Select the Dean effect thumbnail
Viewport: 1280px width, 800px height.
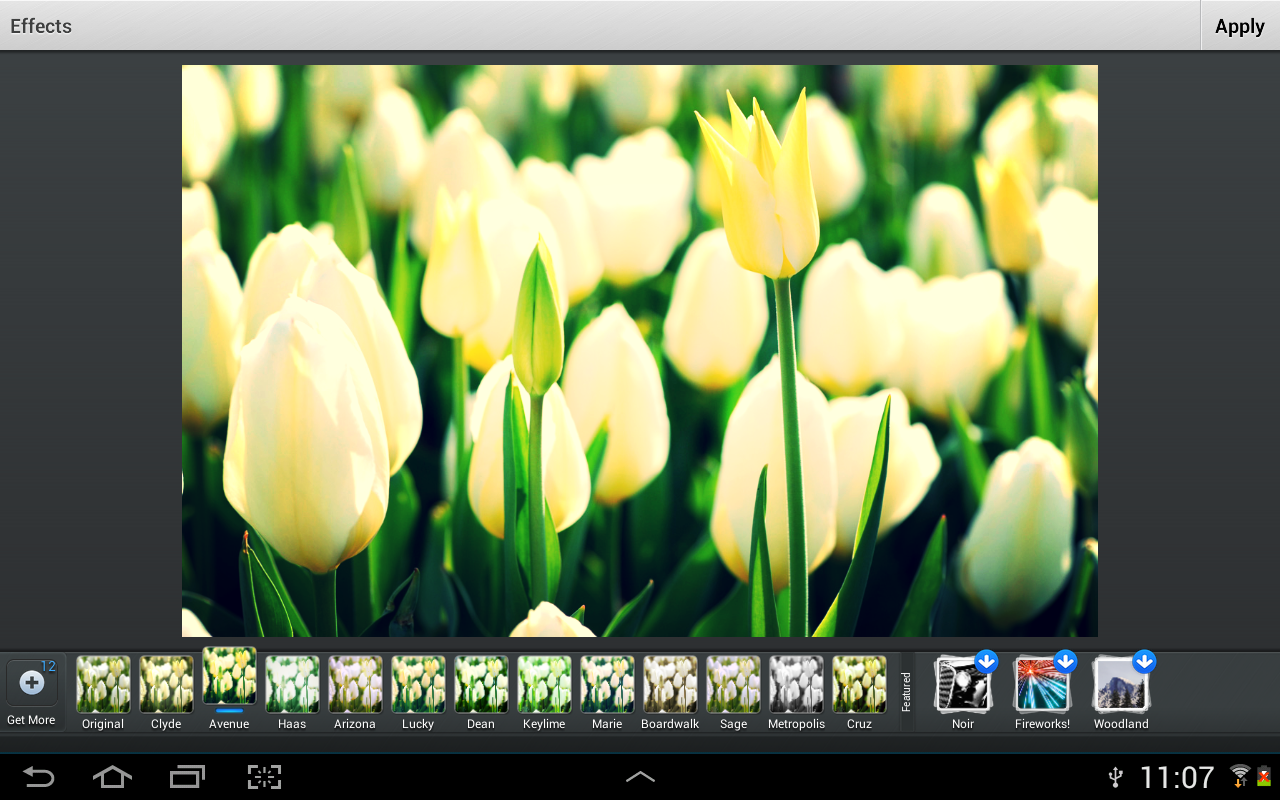481,692
